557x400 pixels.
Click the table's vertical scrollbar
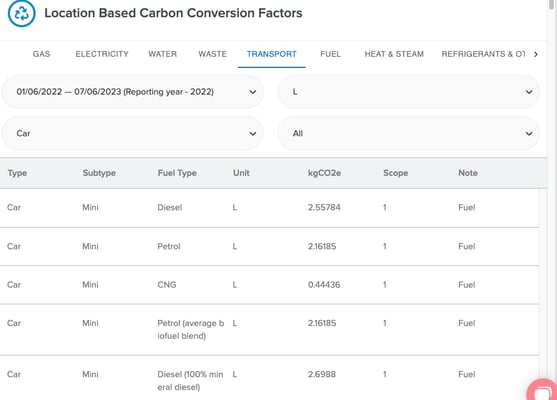point(543,284)
